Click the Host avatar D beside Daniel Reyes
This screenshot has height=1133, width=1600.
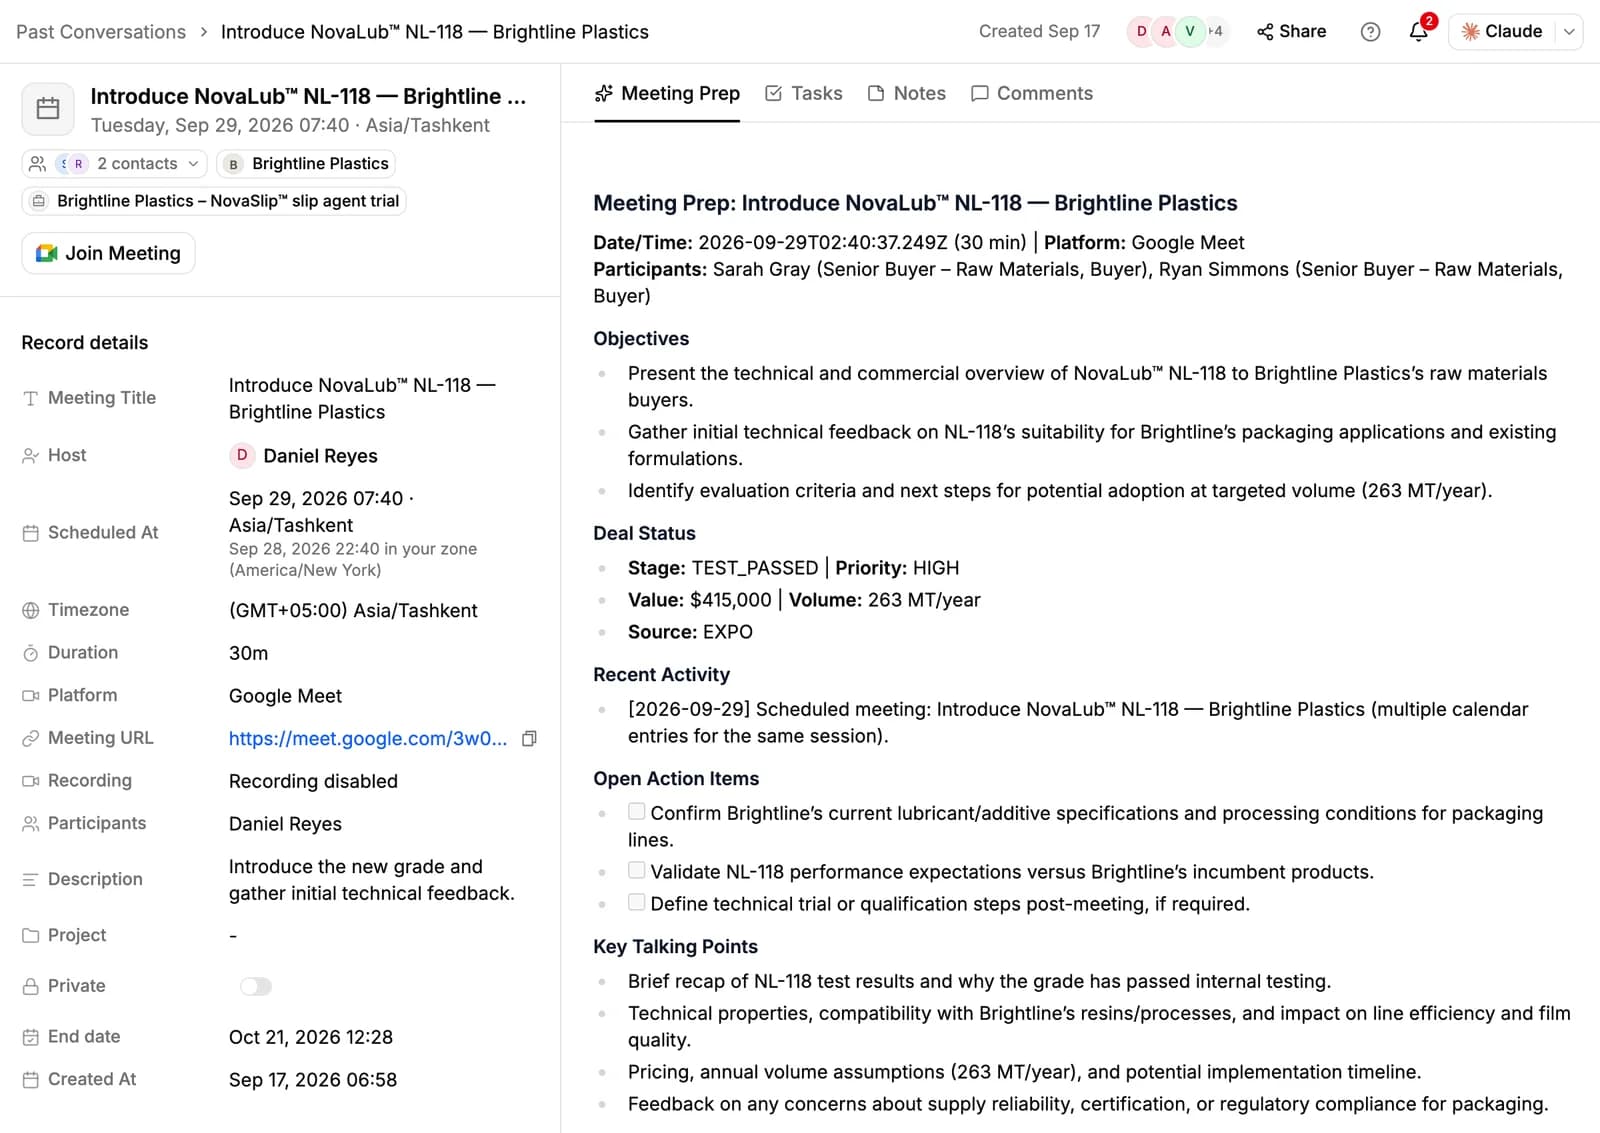(241, 456)
